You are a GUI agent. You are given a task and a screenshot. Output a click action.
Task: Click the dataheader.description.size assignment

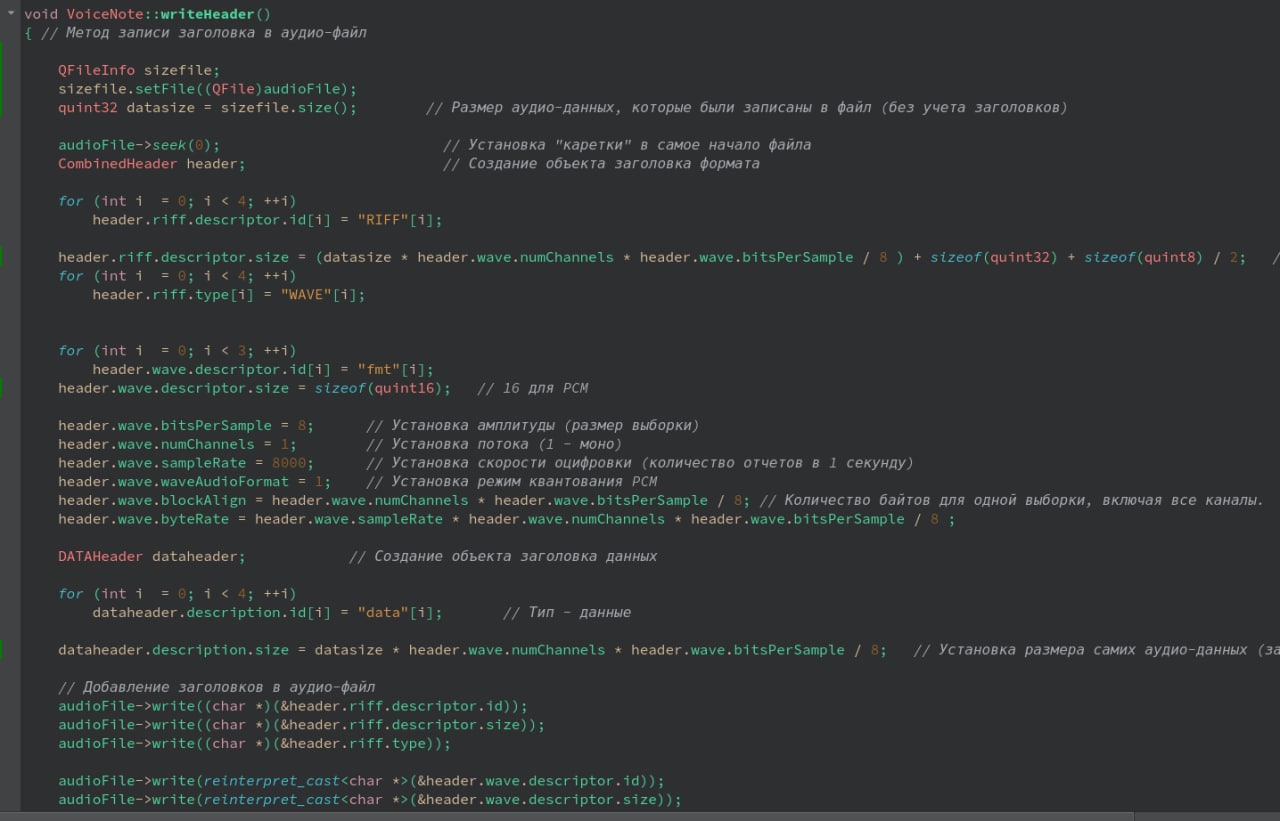coord(472,650)
